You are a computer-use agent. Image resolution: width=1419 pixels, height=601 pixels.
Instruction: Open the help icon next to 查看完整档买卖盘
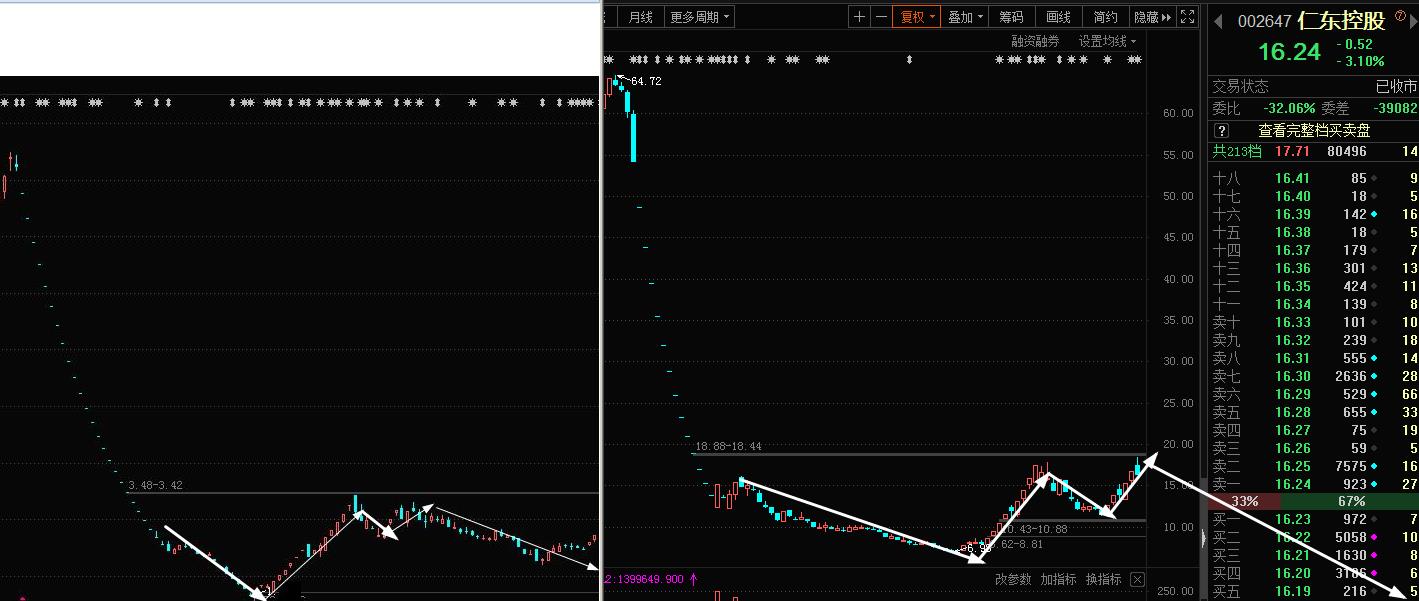(x=1221, y=130)
